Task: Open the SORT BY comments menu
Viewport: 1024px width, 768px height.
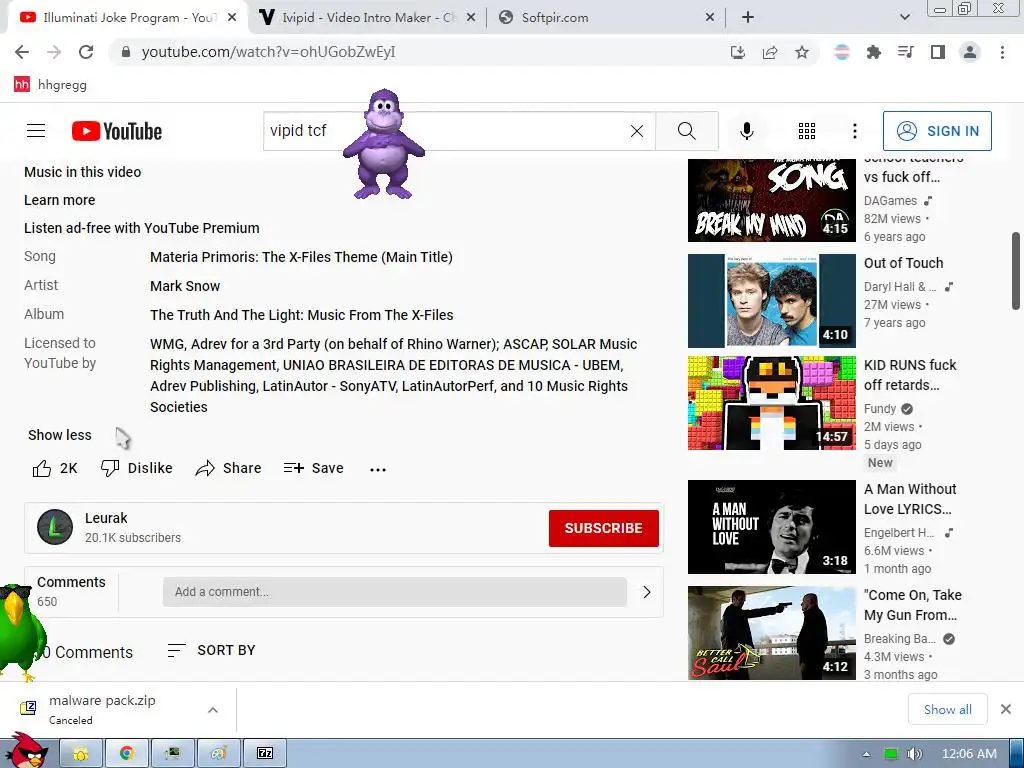Action: click(211, 650)
